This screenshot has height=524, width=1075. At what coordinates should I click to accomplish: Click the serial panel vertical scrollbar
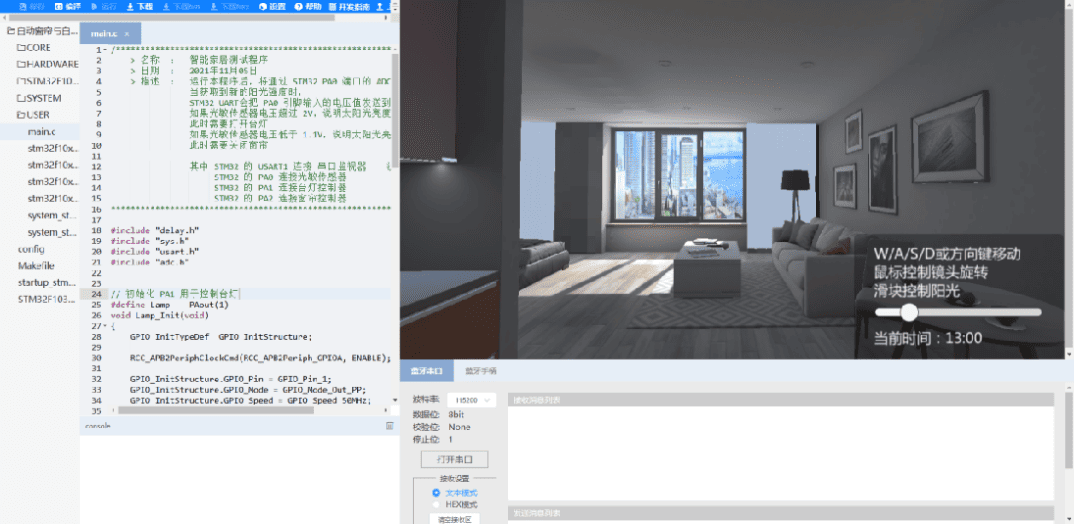pos(1070,430)
